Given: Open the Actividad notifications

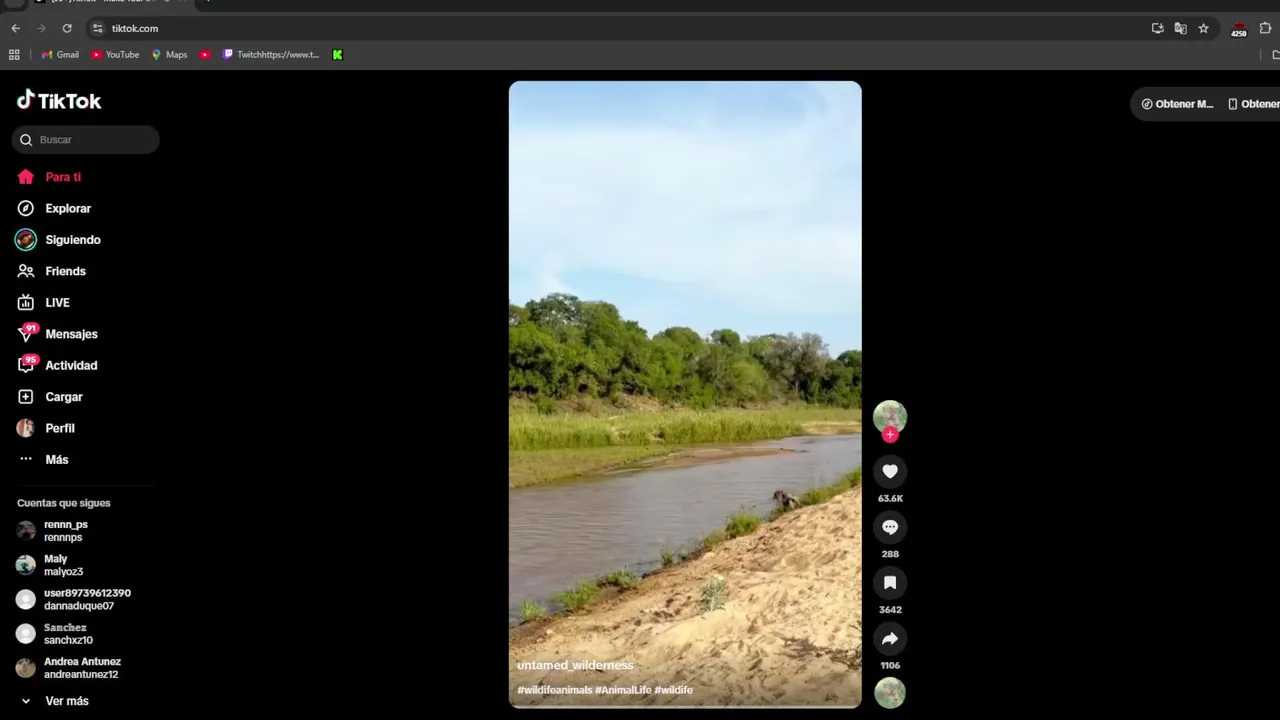Looking at the screenshot, I should tap(57, 365).
